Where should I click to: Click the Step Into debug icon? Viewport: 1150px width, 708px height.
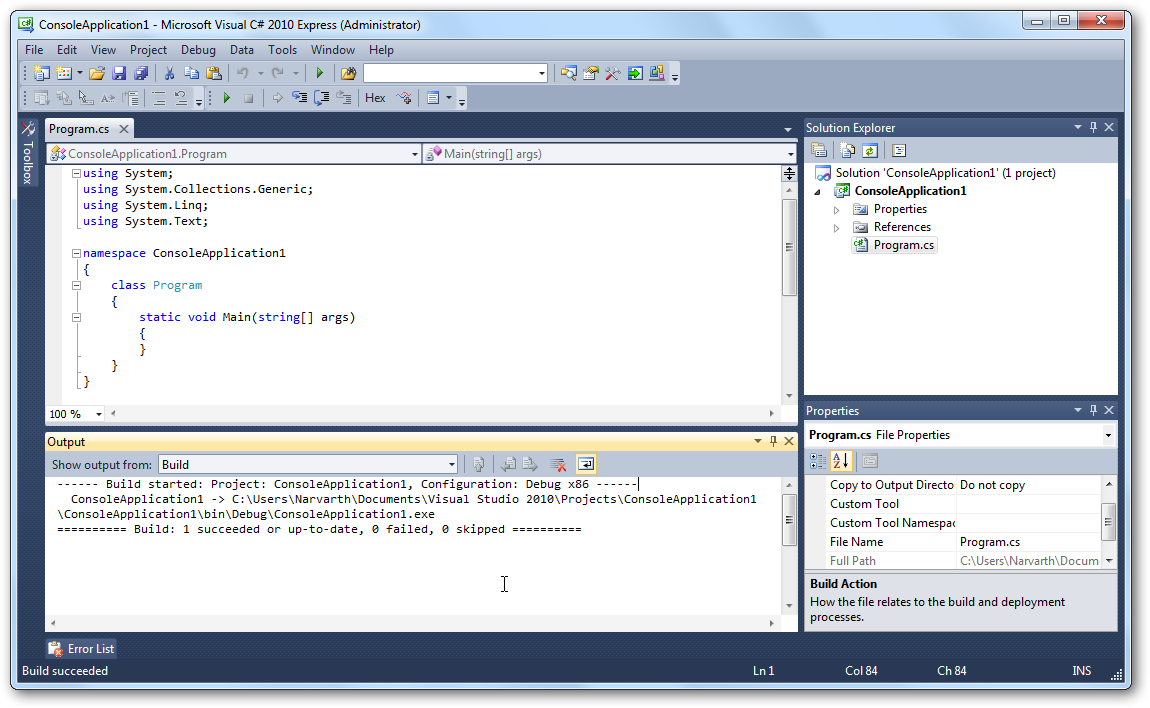point(299,98)
